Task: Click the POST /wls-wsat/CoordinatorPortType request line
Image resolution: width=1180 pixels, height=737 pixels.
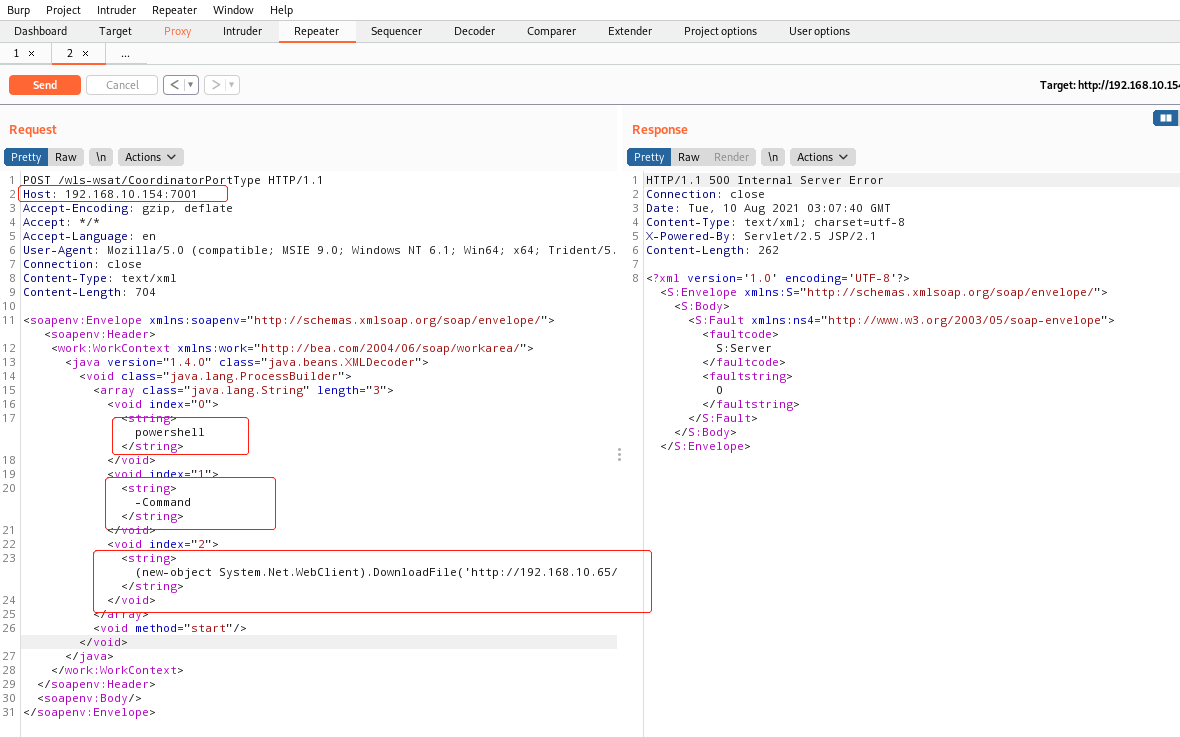Action: click(x=173, y=180)
